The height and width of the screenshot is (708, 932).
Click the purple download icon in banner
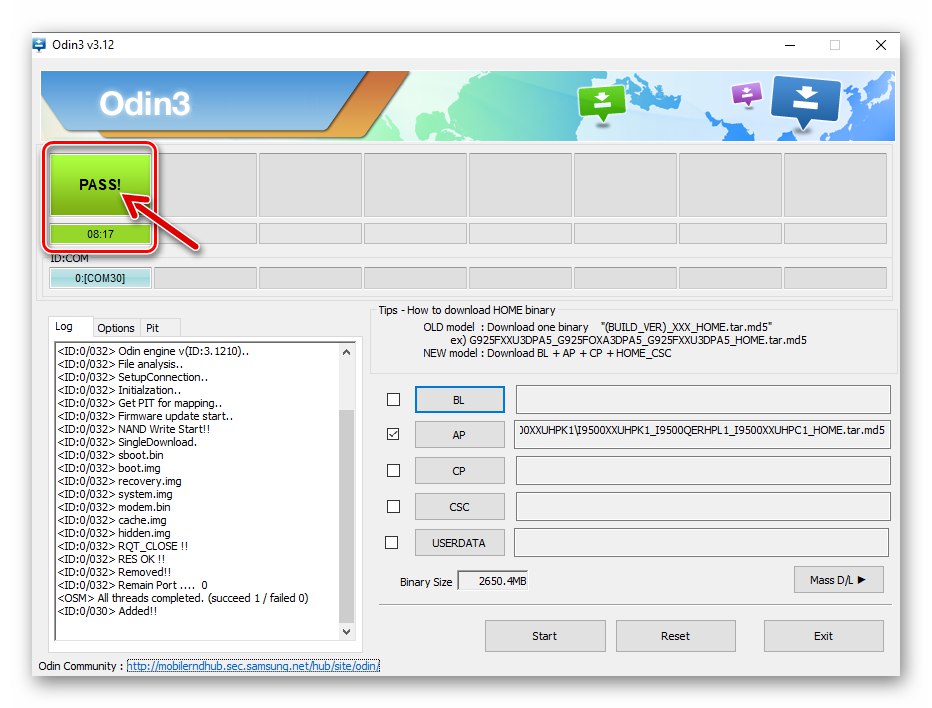[x=747, y=95]
